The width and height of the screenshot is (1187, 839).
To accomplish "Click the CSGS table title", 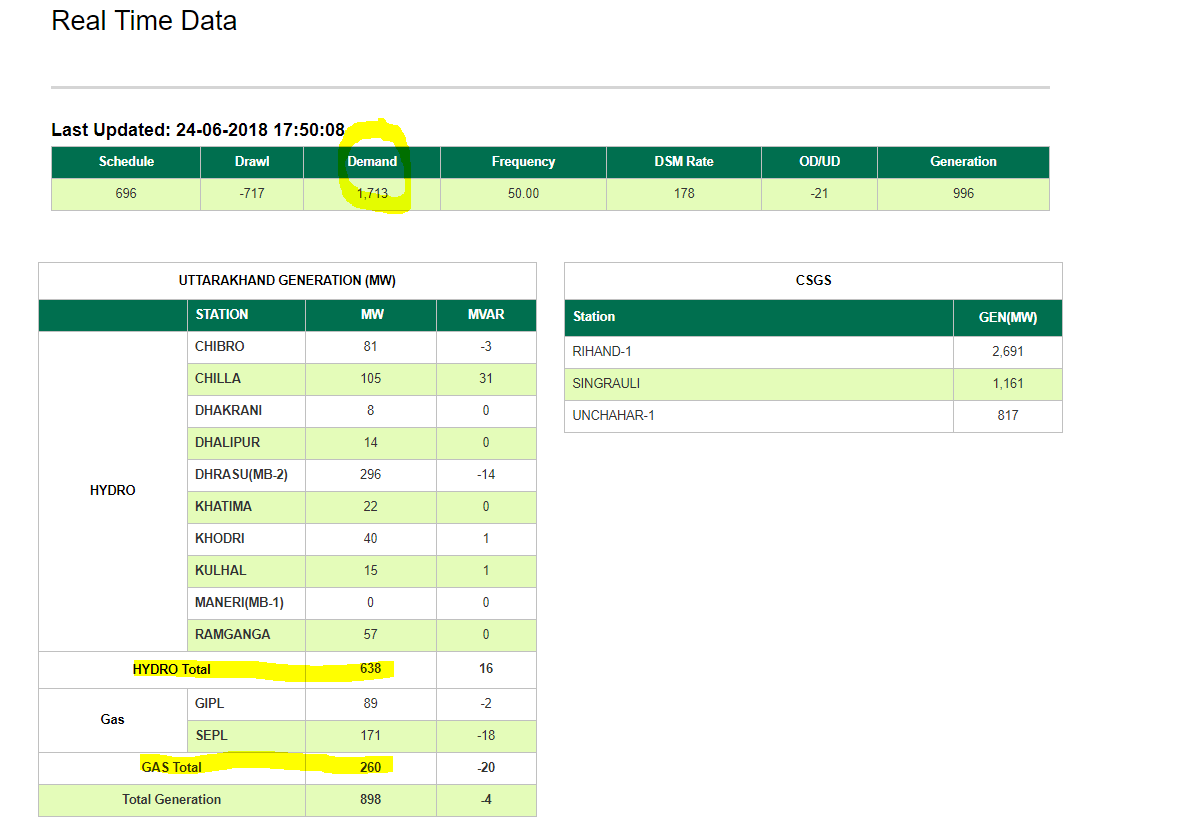I will (814, 281).
